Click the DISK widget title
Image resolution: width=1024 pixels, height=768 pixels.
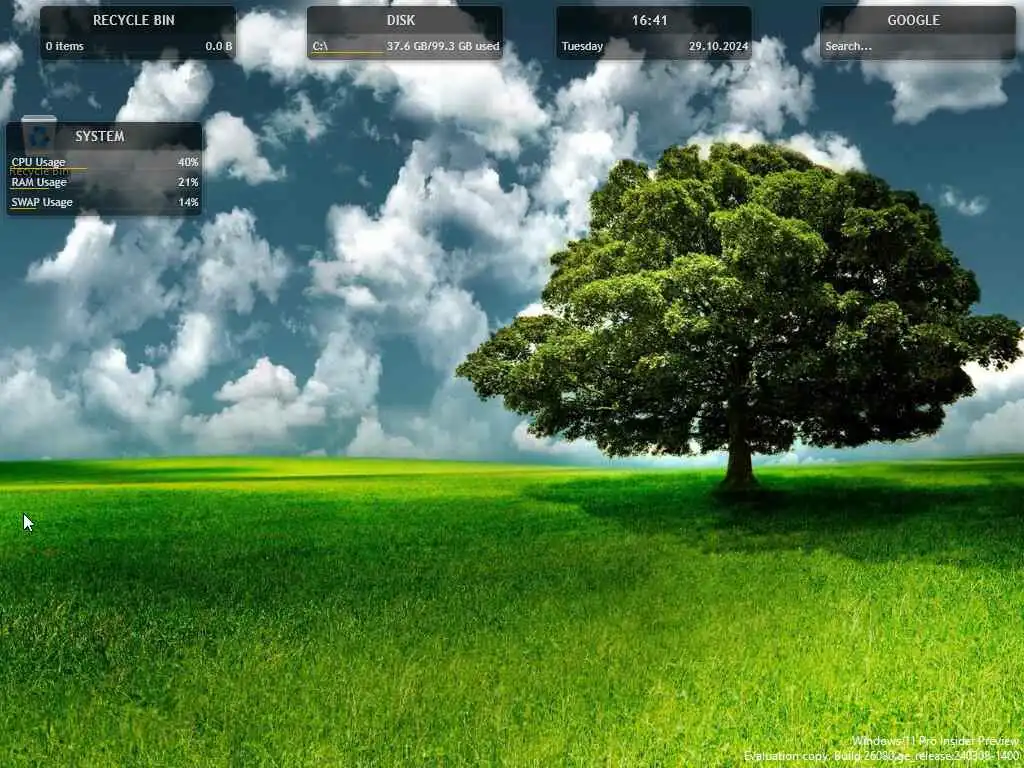(x=400, y=20)
